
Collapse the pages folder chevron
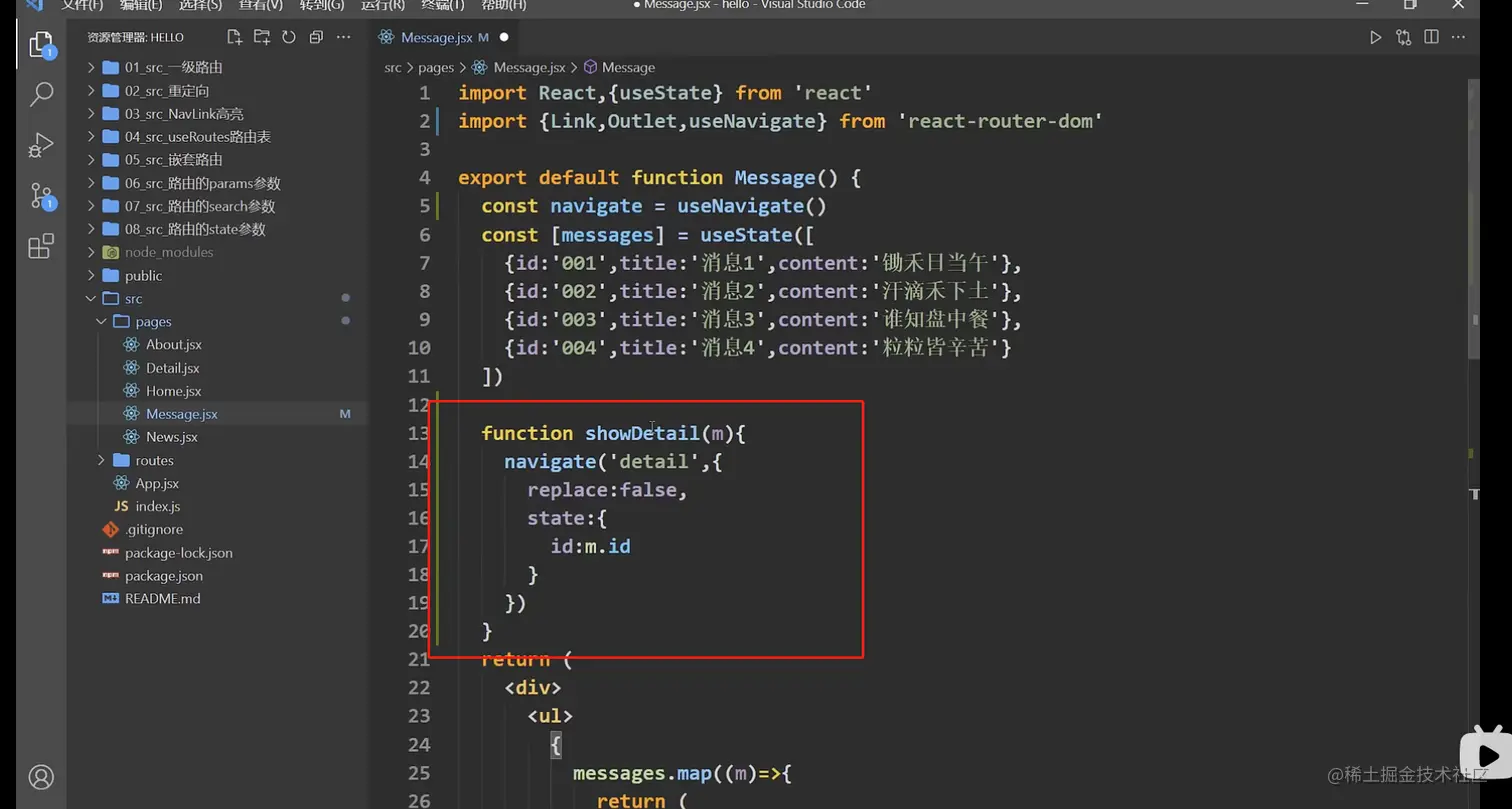pos(102,322)
